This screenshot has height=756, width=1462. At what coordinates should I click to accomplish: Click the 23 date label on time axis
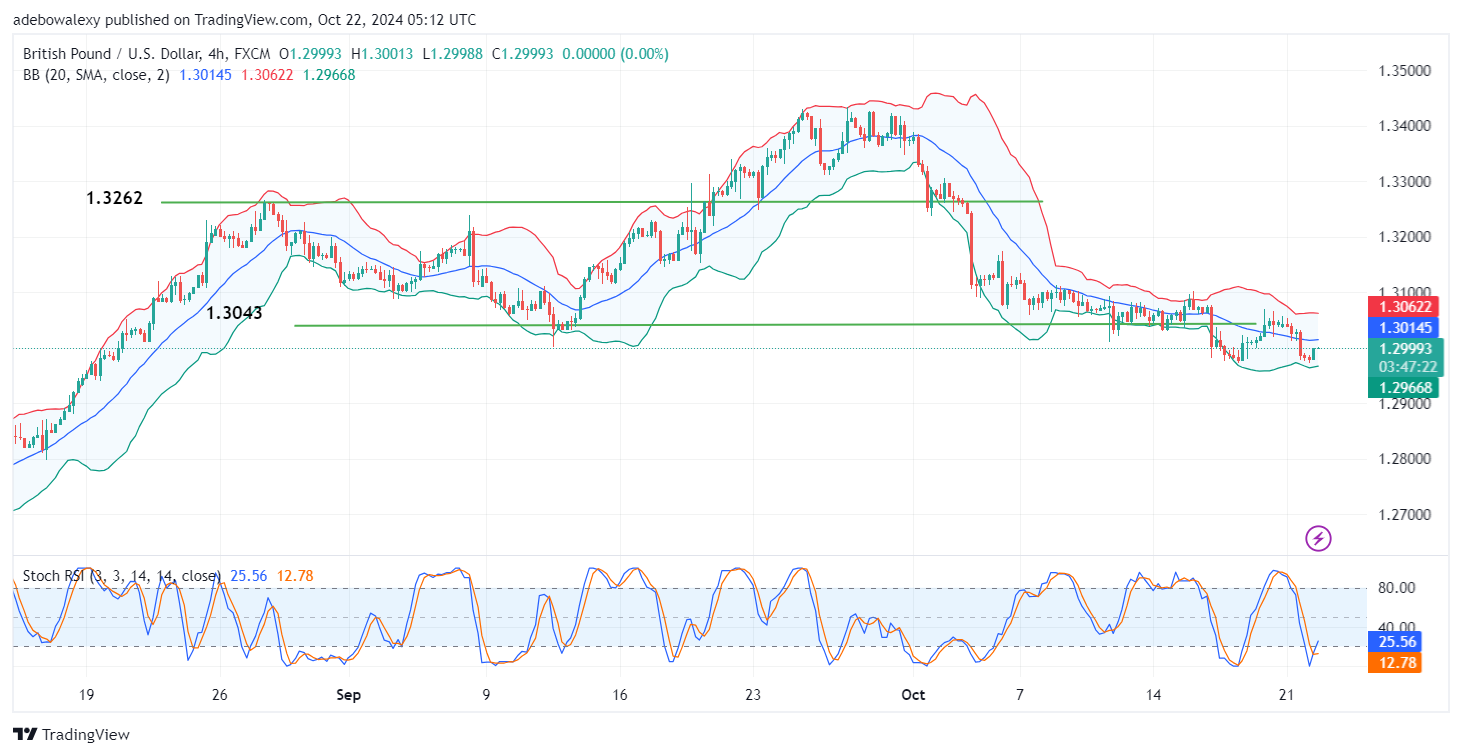tap(753, 695)
